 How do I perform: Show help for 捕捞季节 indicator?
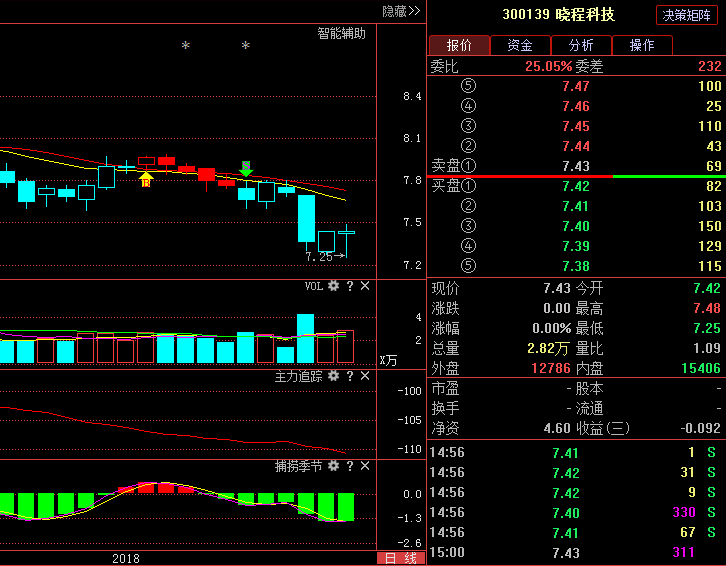pyautogui.click(x=350, y=466)
